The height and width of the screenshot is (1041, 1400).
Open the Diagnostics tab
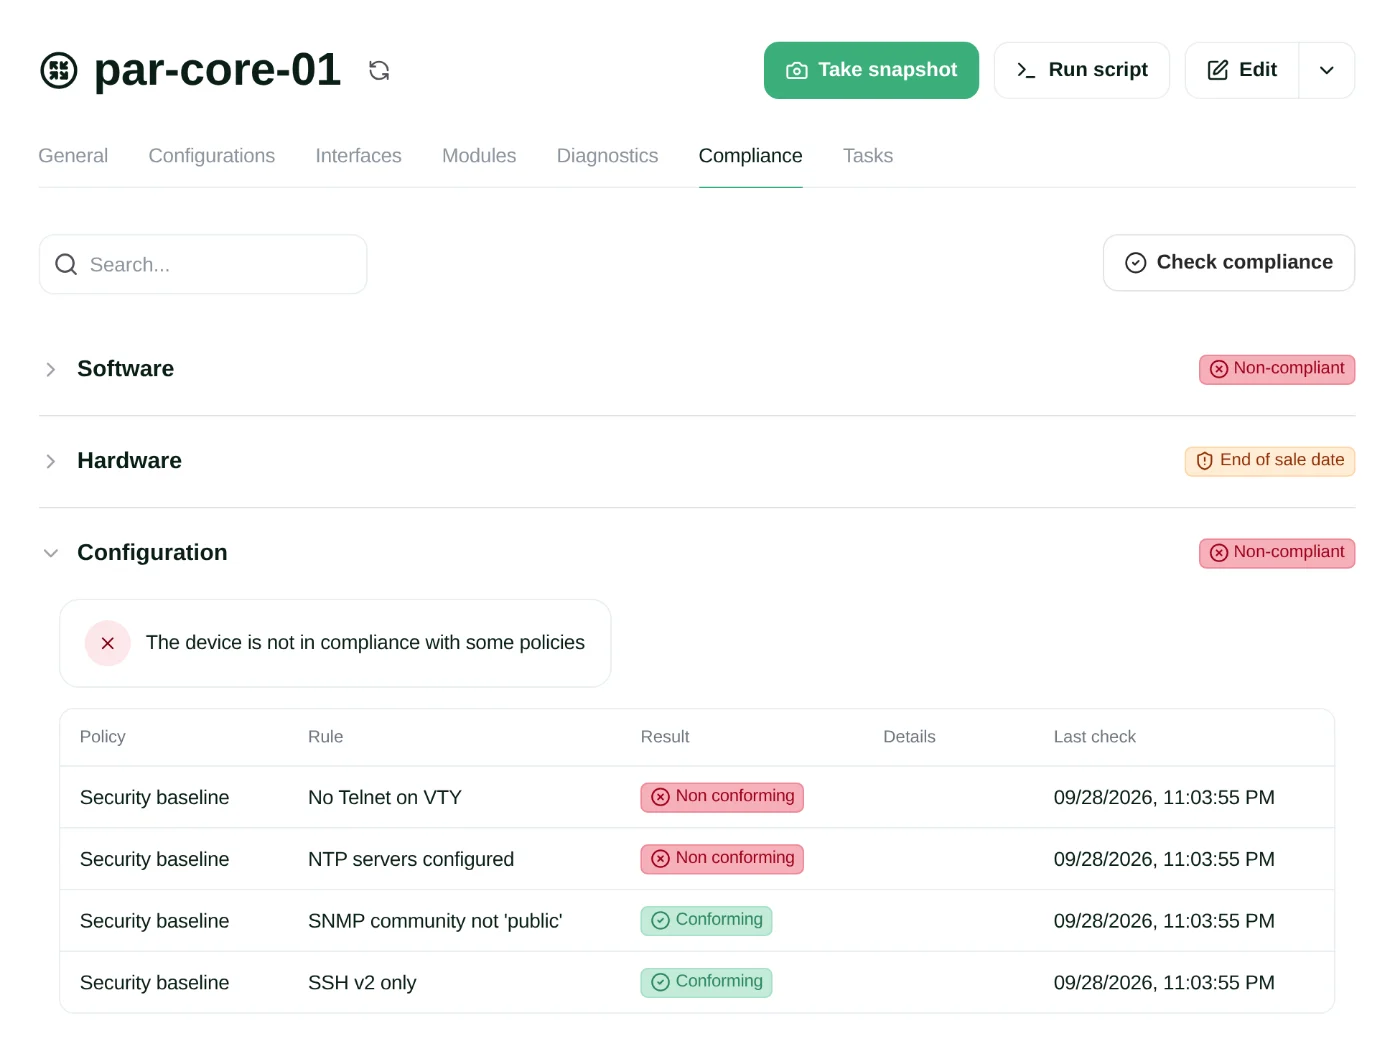[x=607, y=156]
